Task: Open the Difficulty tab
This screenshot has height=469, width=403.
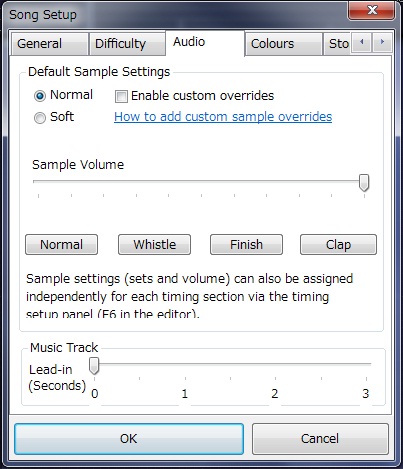Action: click(x=127, y=44)
